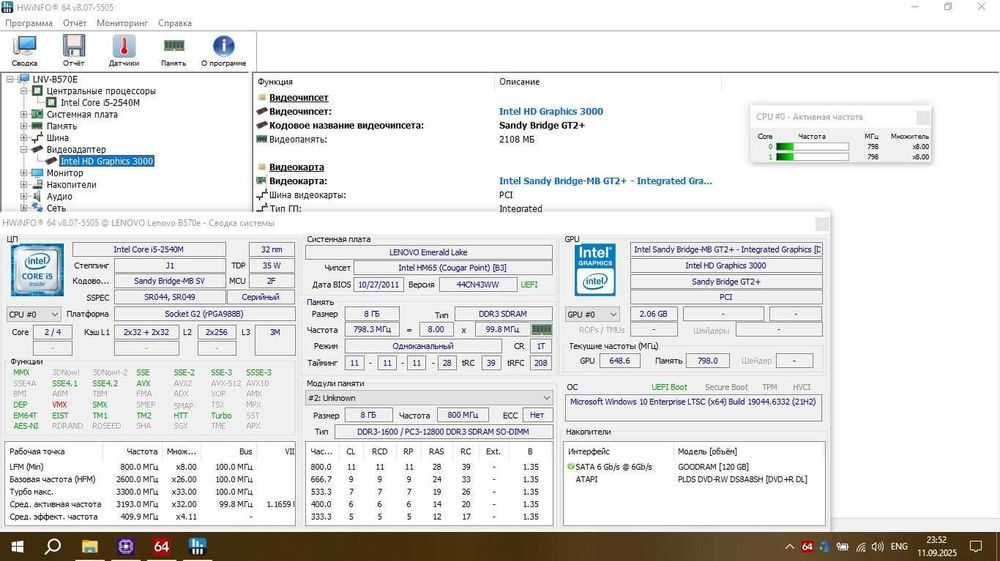Expand the Системная плата tree node

24,114
